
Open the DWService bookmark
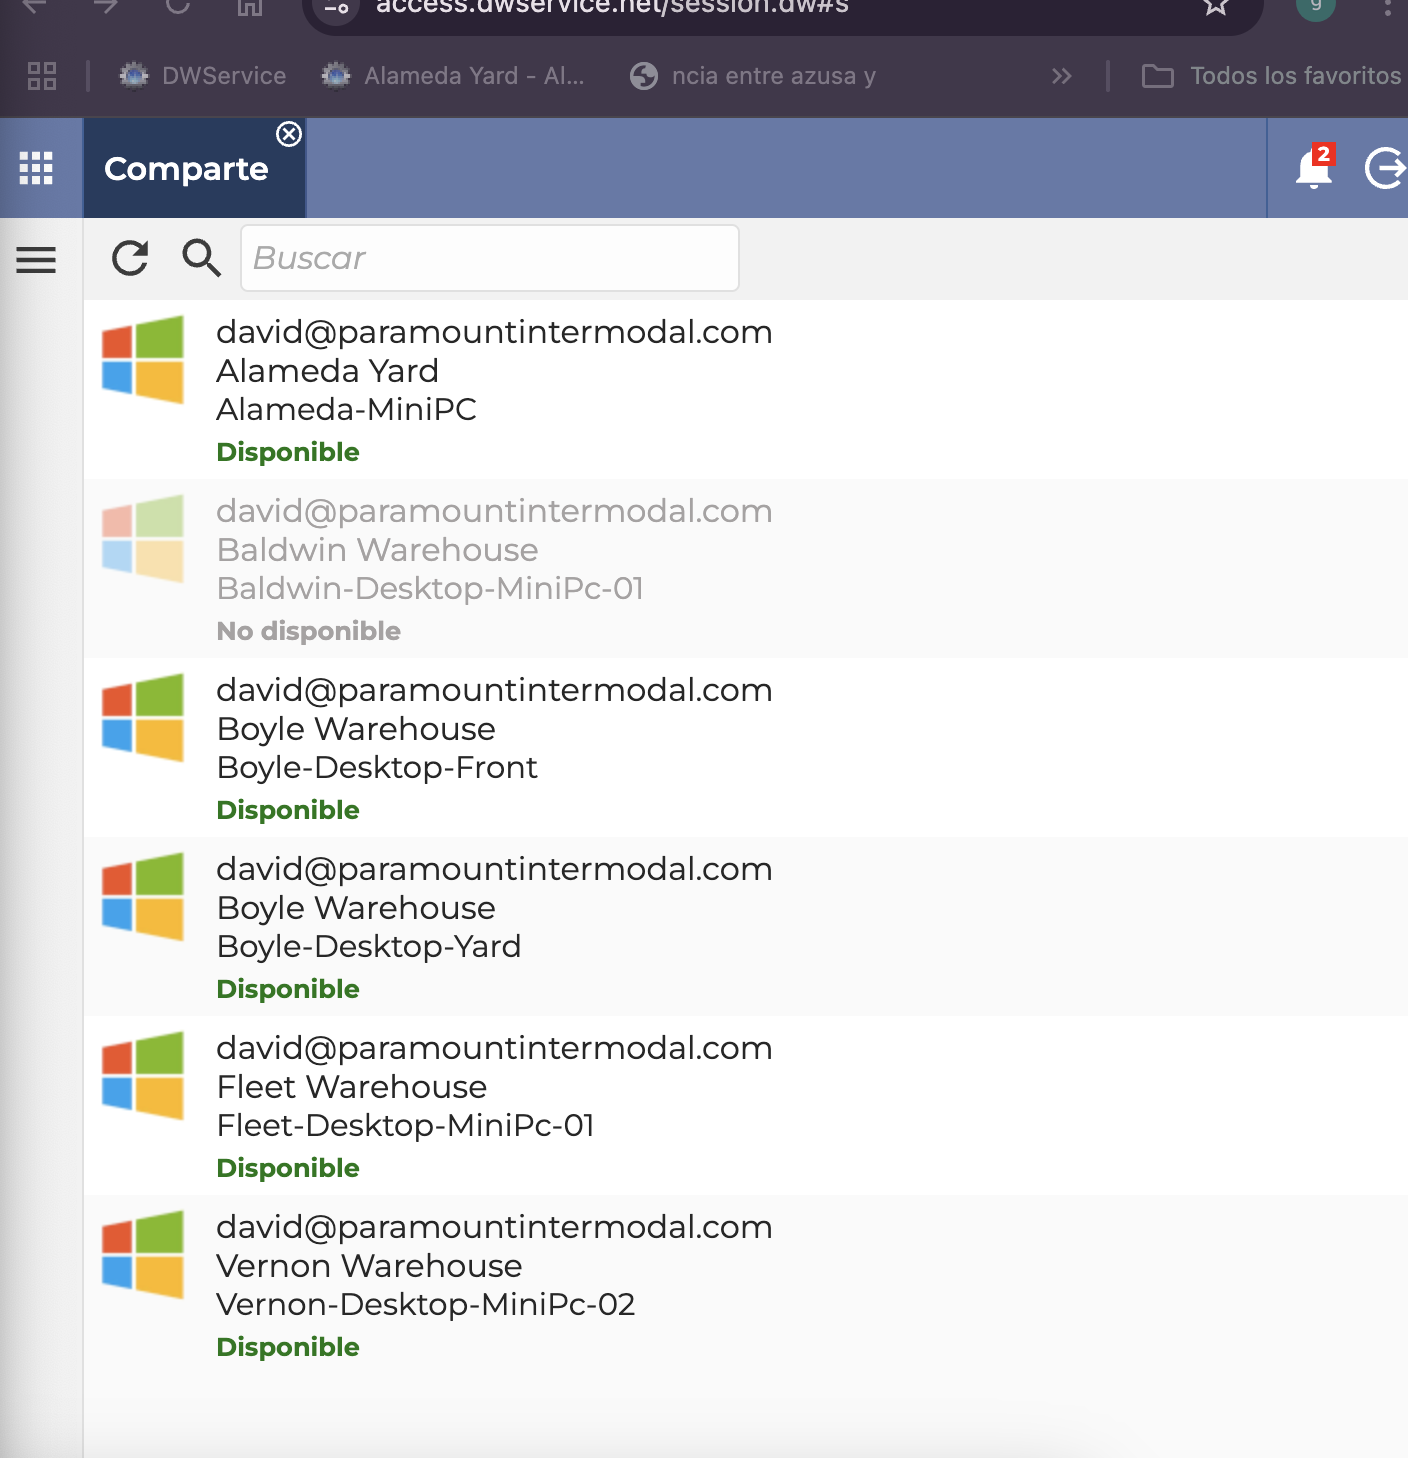pyautogui.click(x=203, y=76)
